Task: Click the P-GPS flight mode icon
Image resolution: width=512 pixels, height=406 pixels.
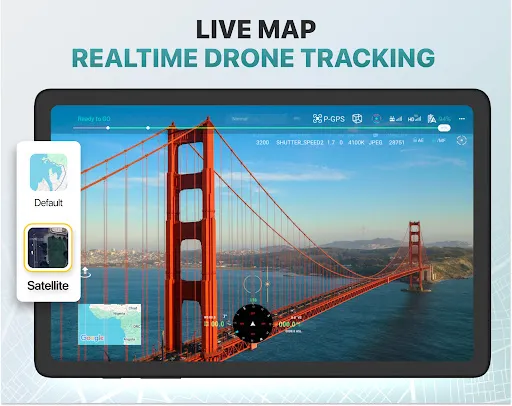Action: click(328, 119)
